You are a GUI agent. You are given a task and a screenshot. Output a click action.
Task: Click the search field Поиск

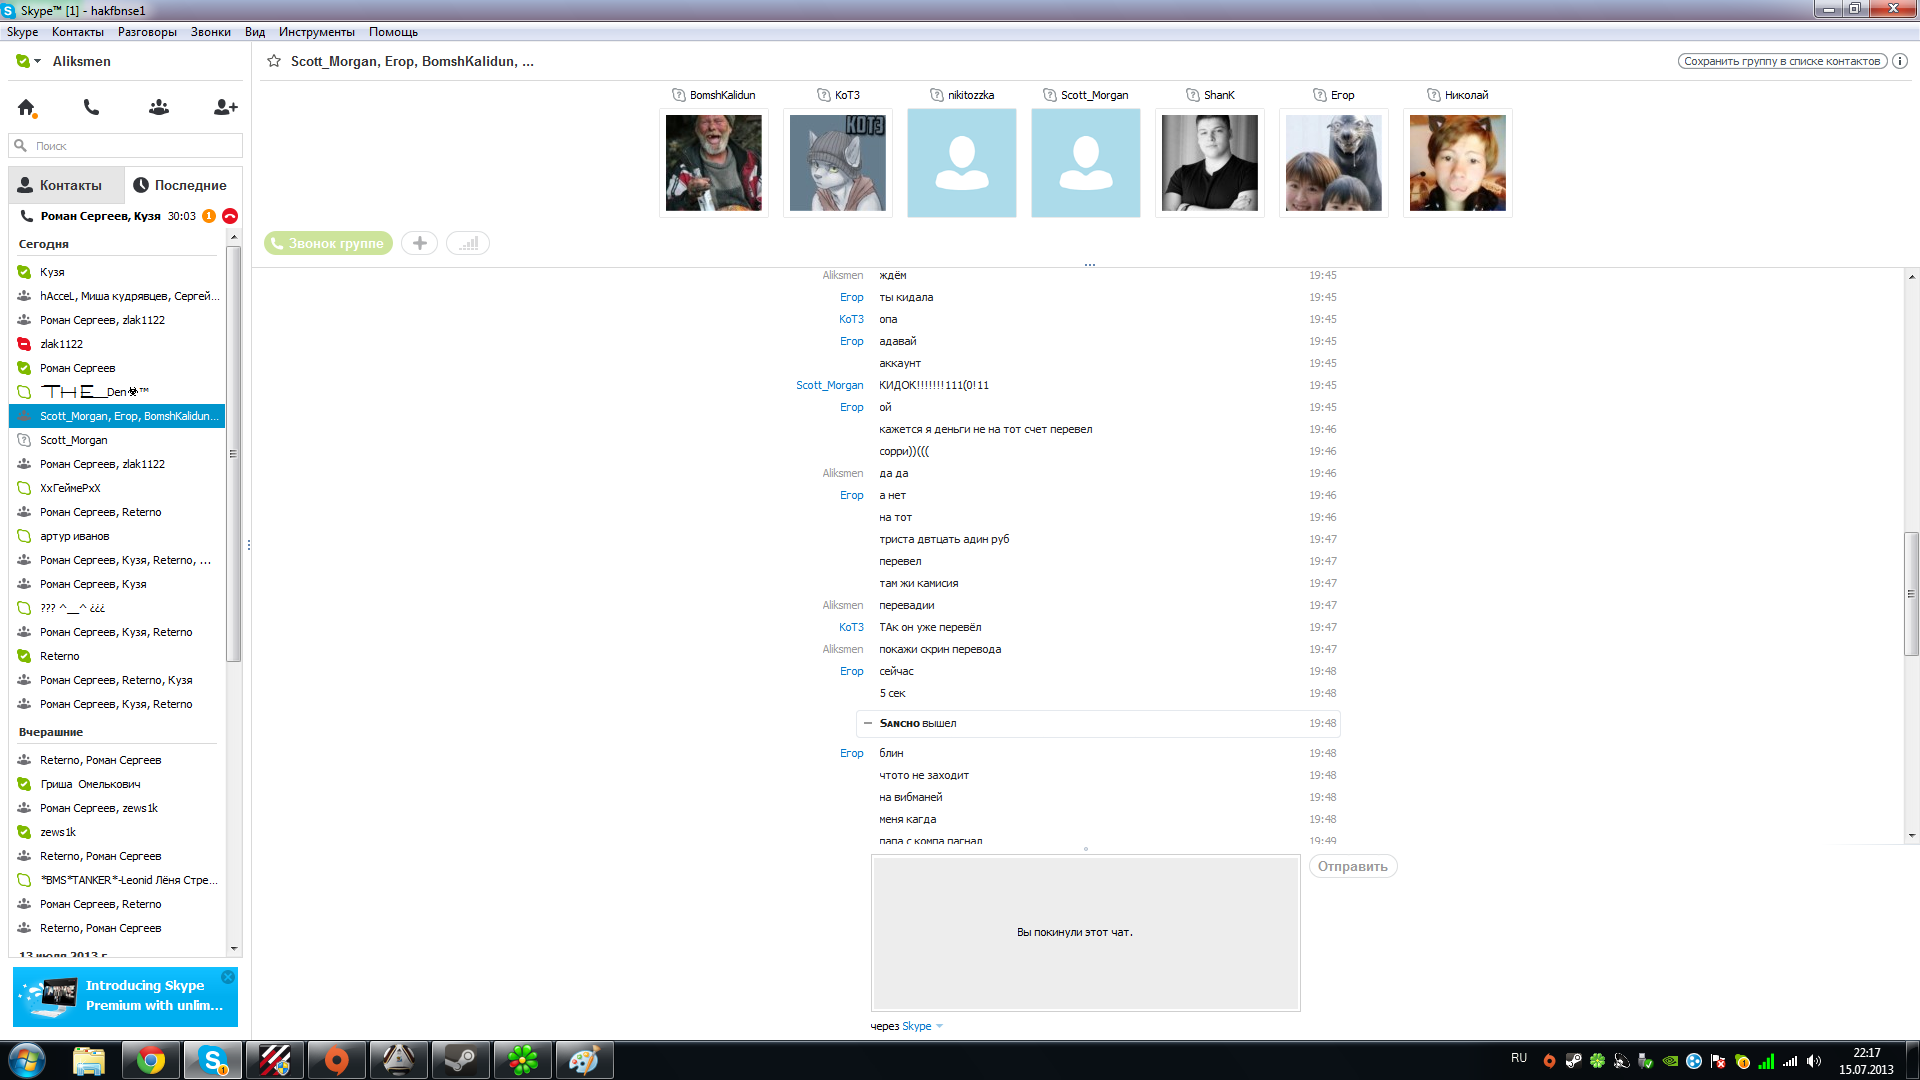point(126,146)
